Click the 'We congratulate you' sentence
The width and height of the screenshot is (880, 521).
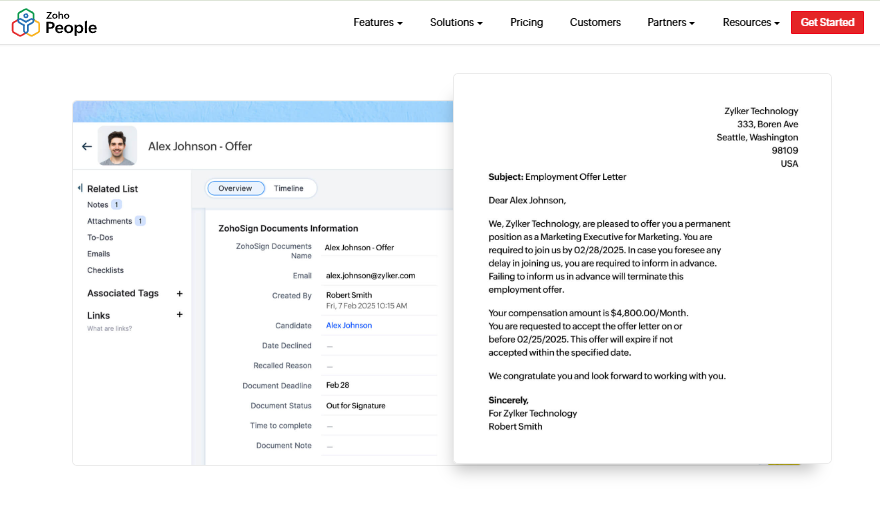[607, 376]
